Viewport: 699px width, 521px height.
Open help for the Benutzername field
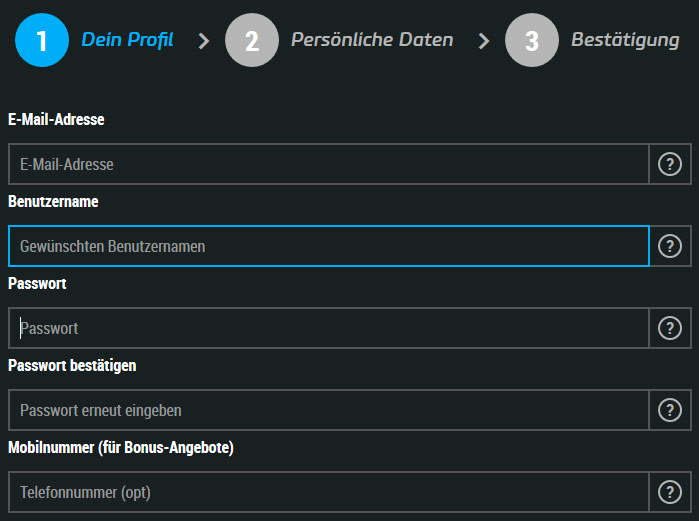coord(670,246)
